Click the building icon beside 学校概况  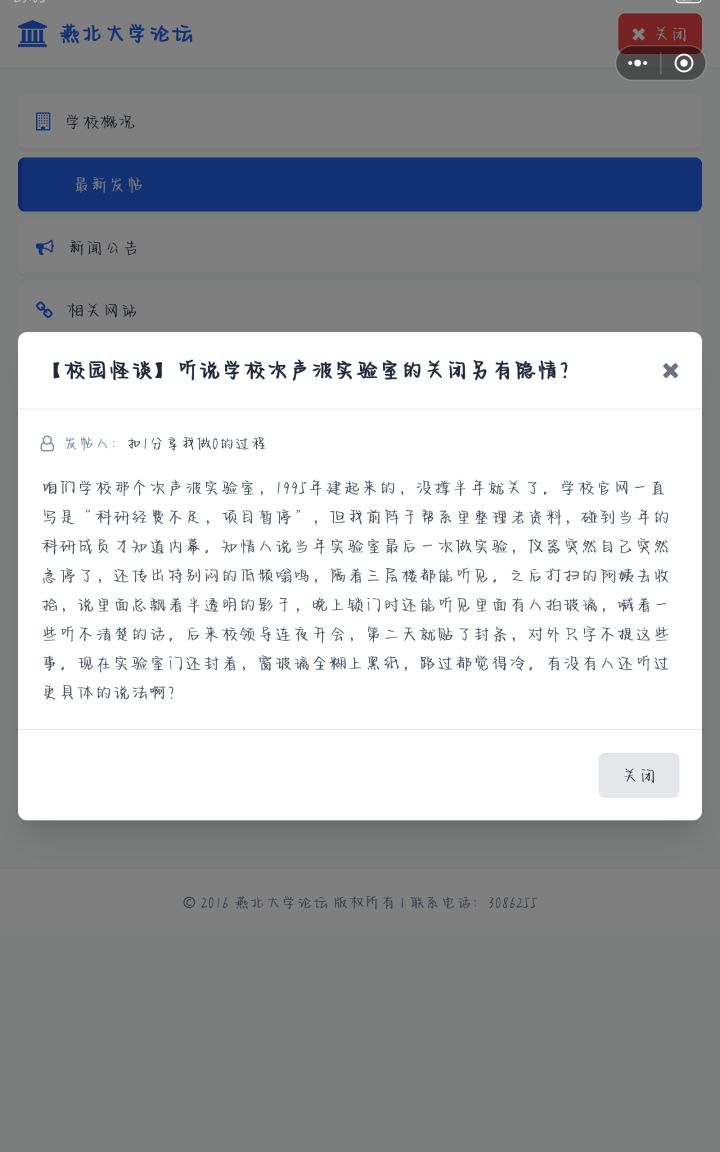pyautogui.click(x=43, y=121)
